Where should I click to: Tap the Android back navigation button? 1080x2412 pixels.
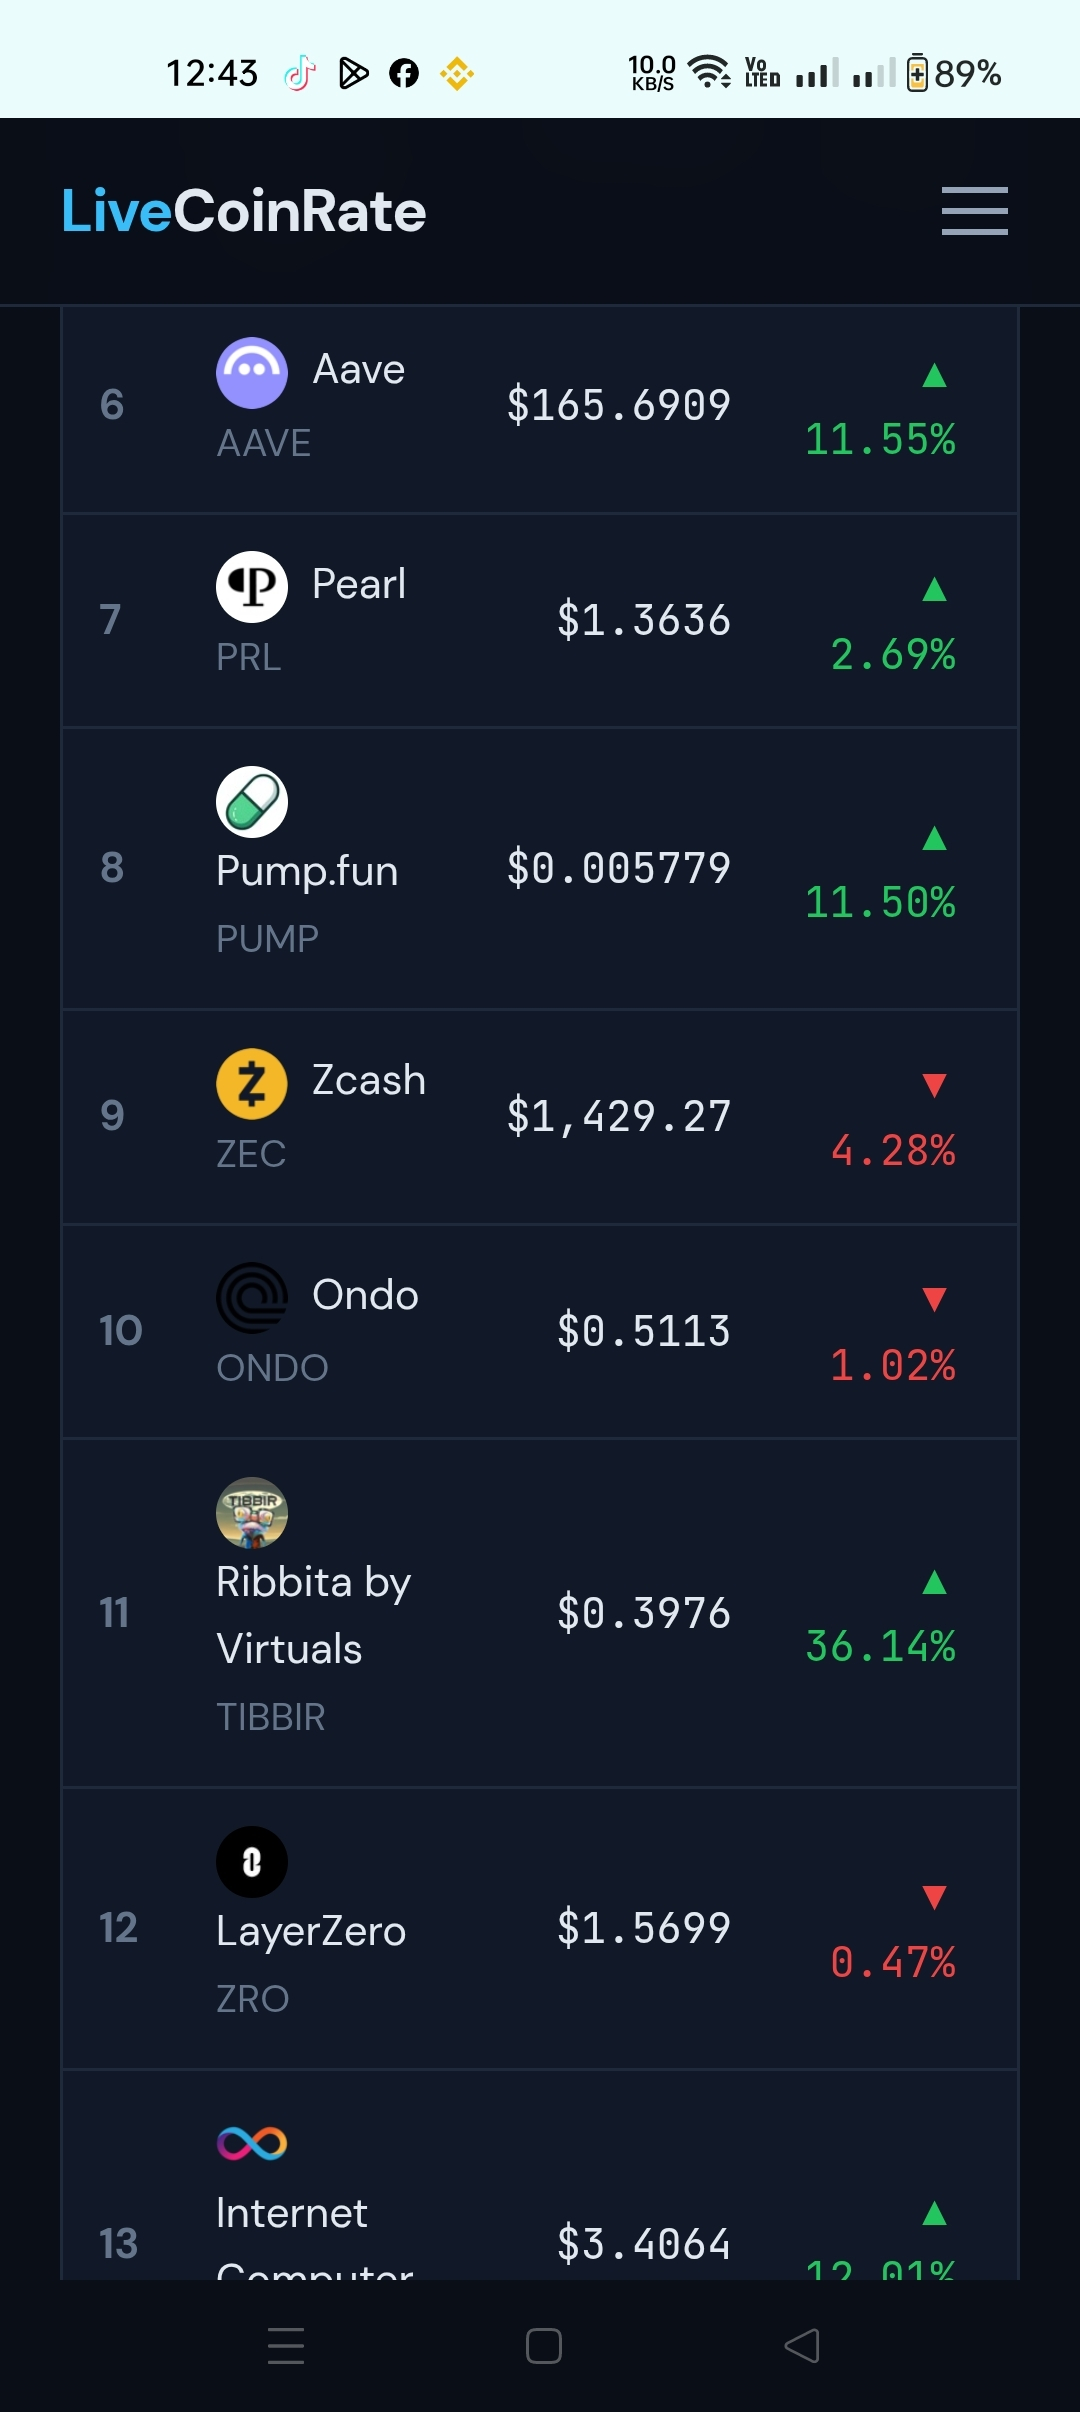point(802,2346)
